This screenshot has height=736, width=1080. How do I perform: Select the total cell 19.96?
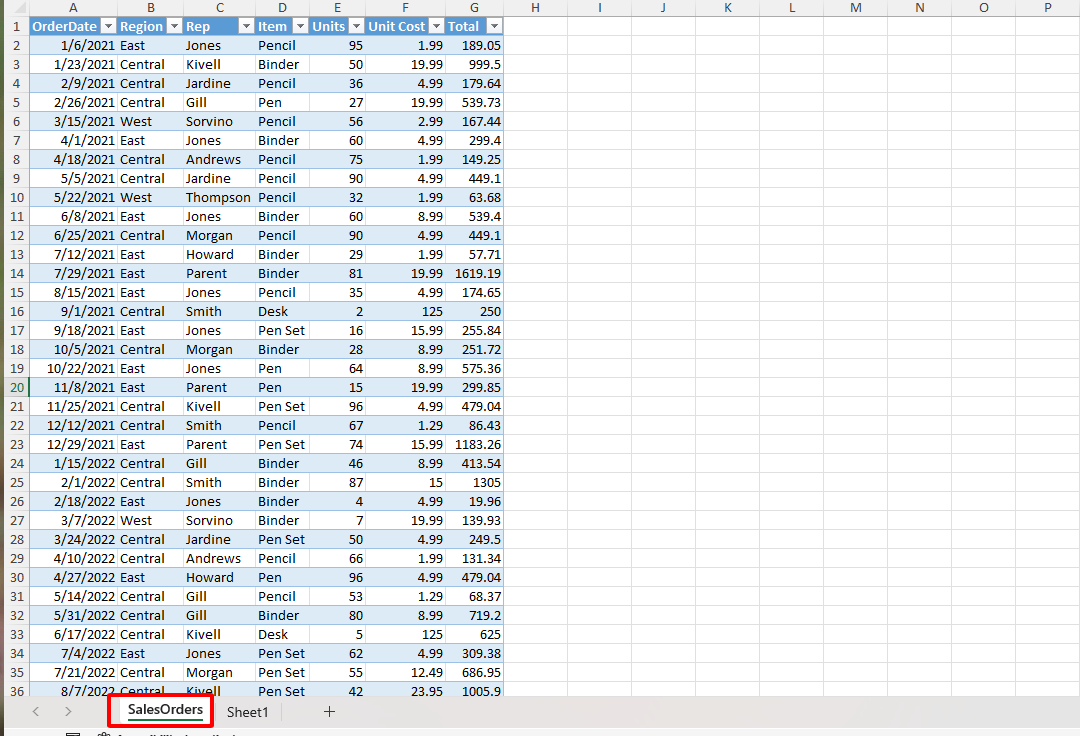click(475, 502)
